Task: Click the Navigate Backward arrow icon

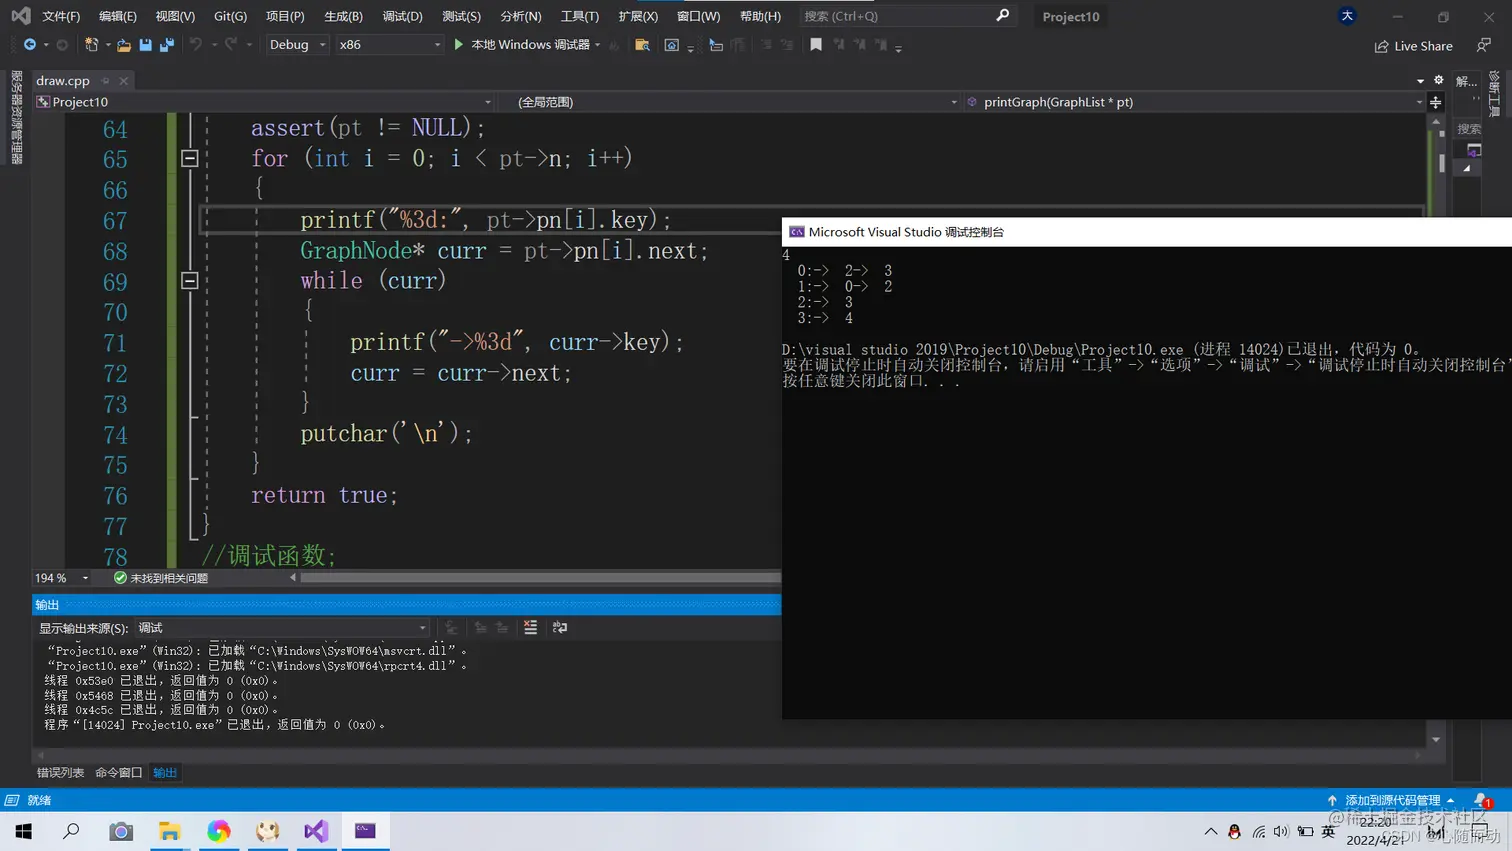Action: click(30, 45)
